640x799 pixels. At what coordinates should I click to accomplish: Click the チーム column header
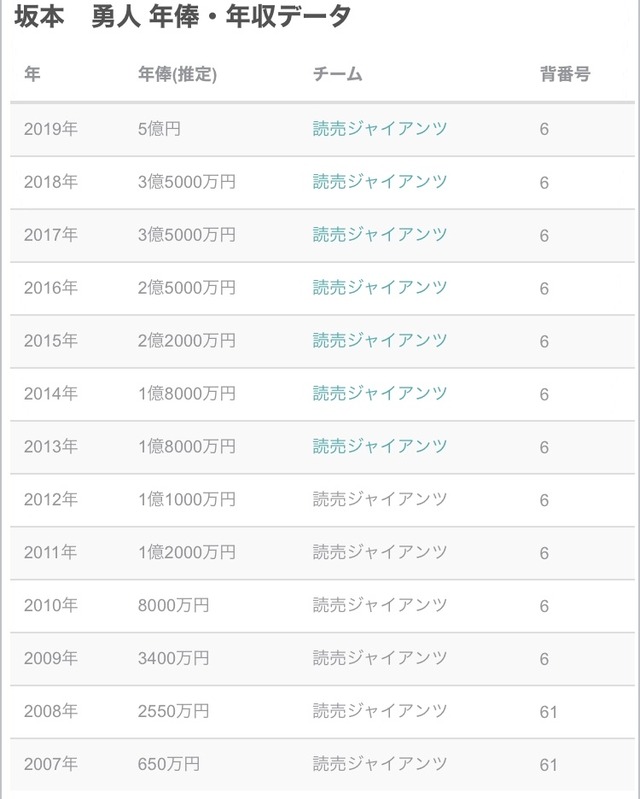(337, 74)
